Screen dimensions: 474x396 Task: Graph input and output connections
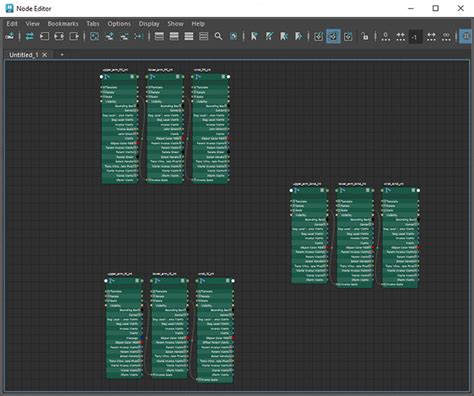click(59, 36)
